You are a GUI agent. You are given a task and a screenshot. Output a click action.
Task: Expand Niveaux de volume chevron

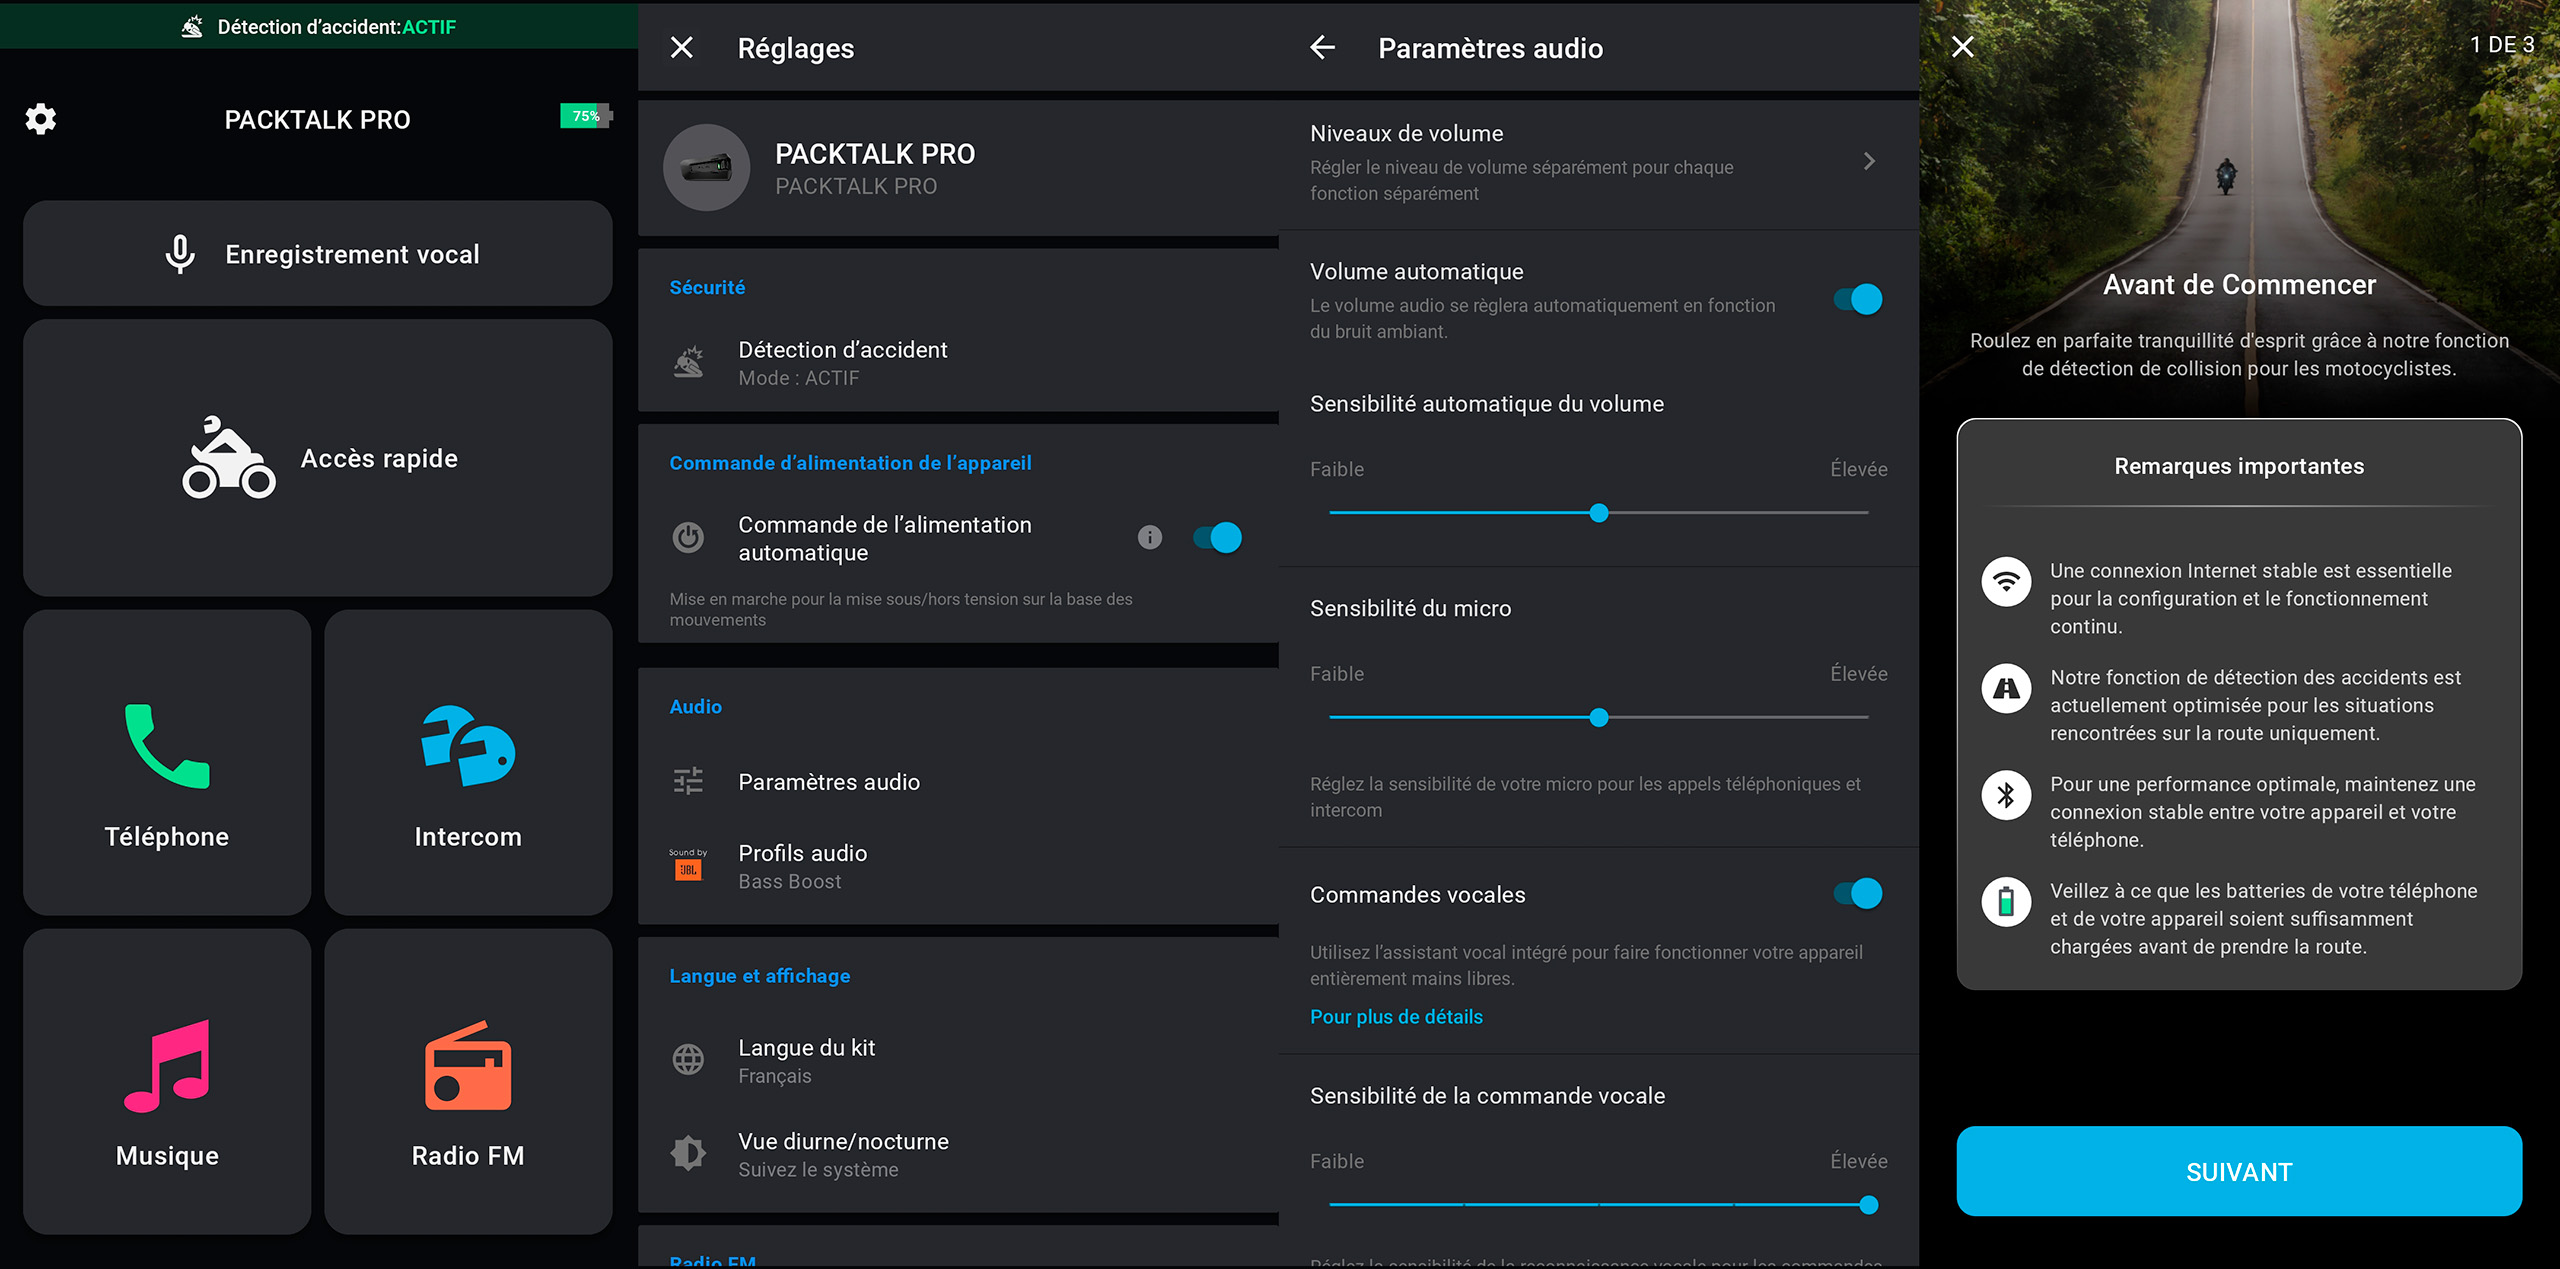1869,161
